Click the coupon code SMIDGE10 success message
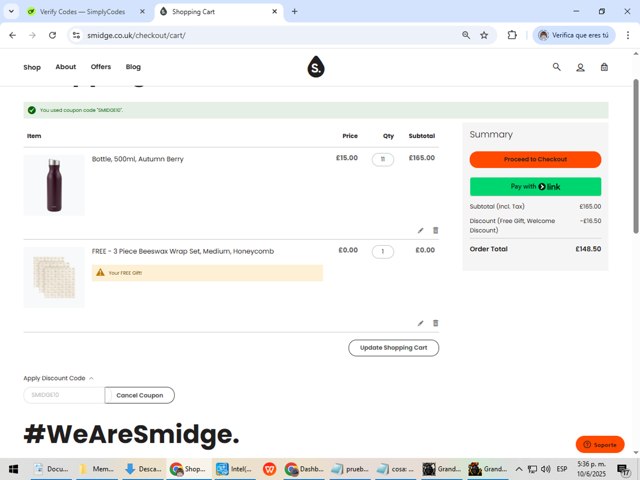This screenshot has width=640, height=480. point(316,110)
